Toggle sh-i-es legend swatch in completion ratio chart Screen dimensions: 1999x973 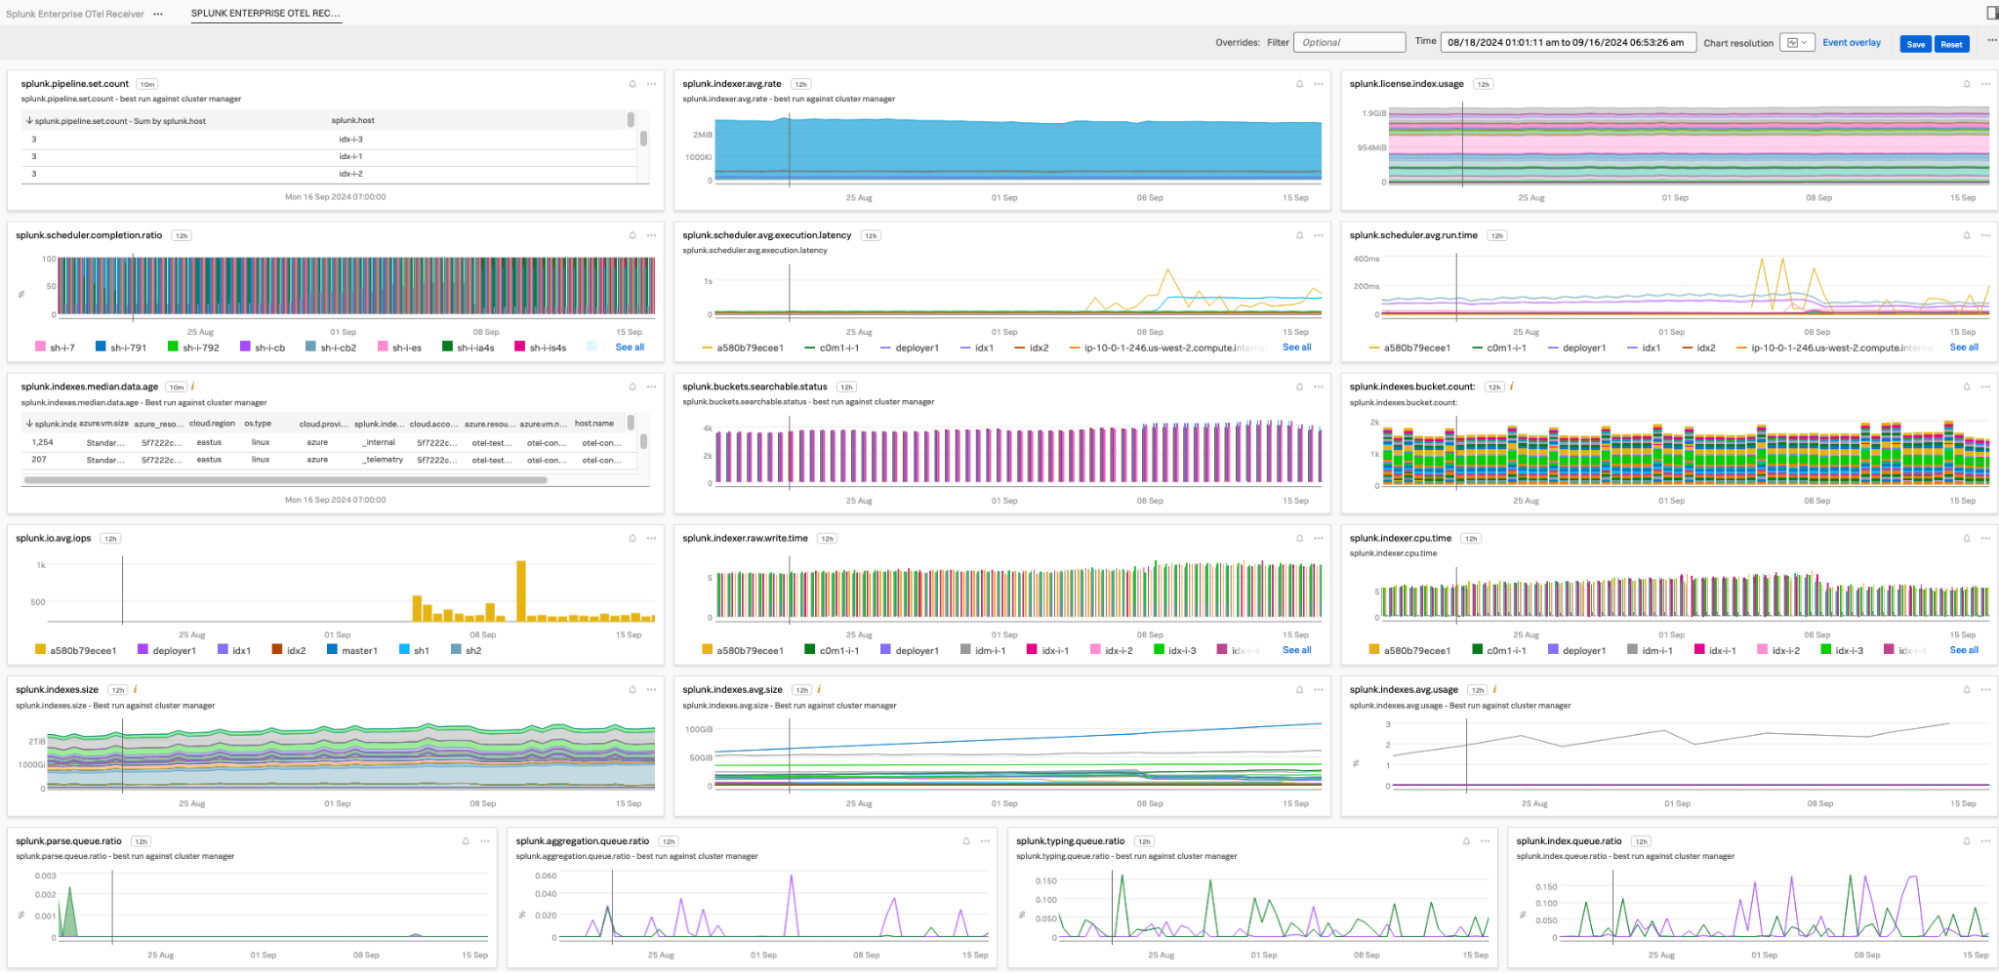383,347
